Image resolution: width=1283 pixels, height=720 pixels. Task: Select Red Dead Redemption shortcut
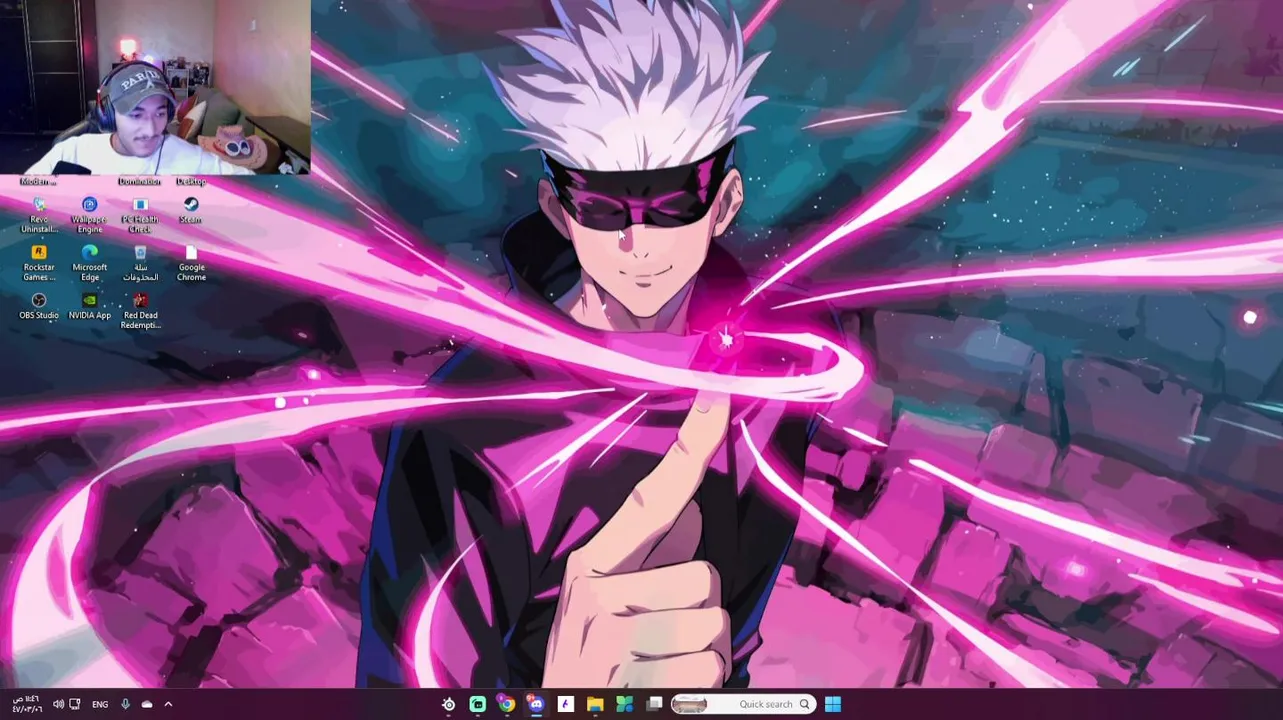(x=140, y=311)
